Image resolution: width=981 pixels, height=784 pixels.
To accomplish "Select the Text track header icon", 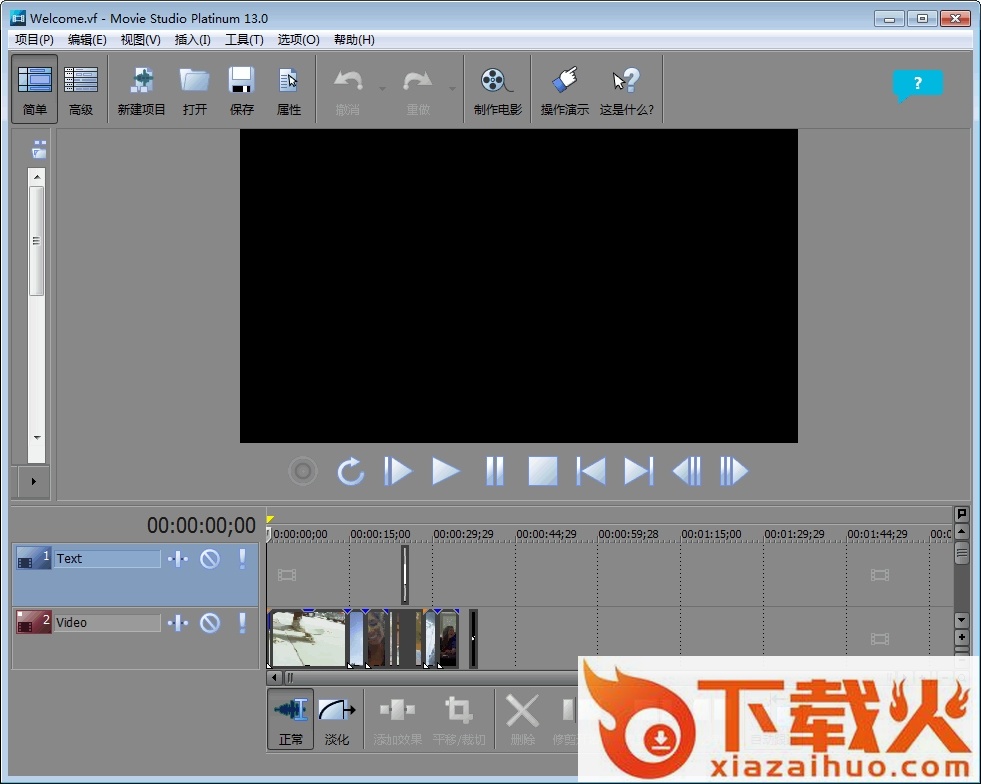I will [33, 558].
